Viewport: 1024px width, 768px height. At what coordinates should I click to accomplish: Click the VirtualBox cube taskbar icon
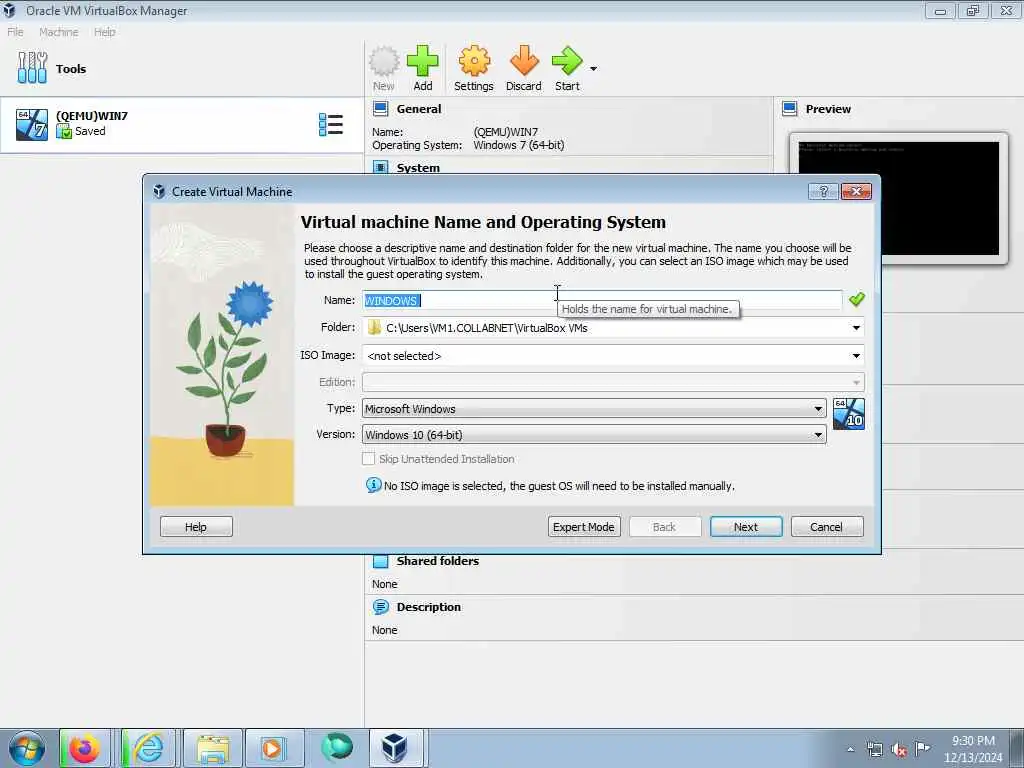point(394,748)
